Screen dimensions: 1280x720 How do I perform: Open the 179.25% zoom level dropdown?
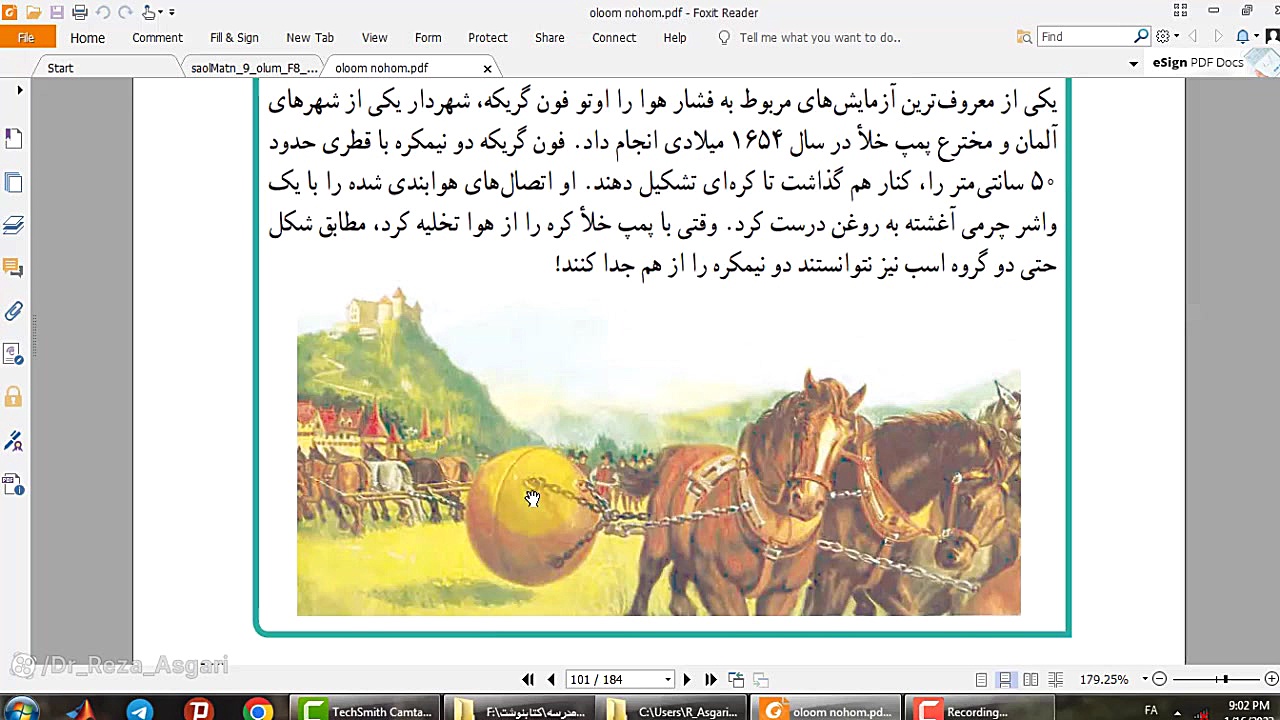pos(1144,679)
